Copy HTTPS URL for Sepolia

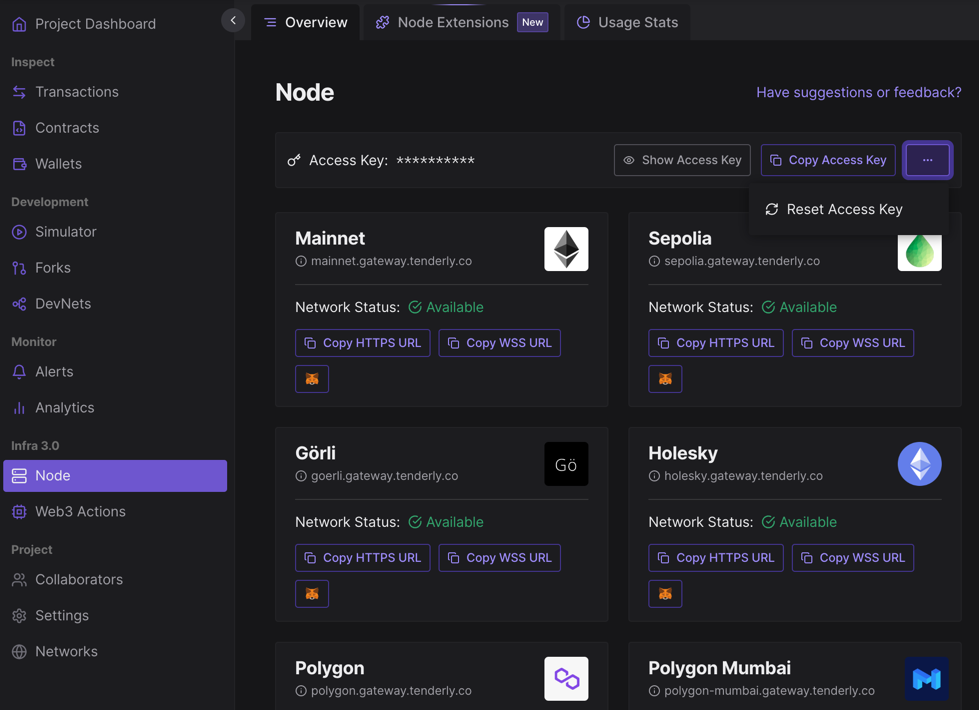pos(716,343)
